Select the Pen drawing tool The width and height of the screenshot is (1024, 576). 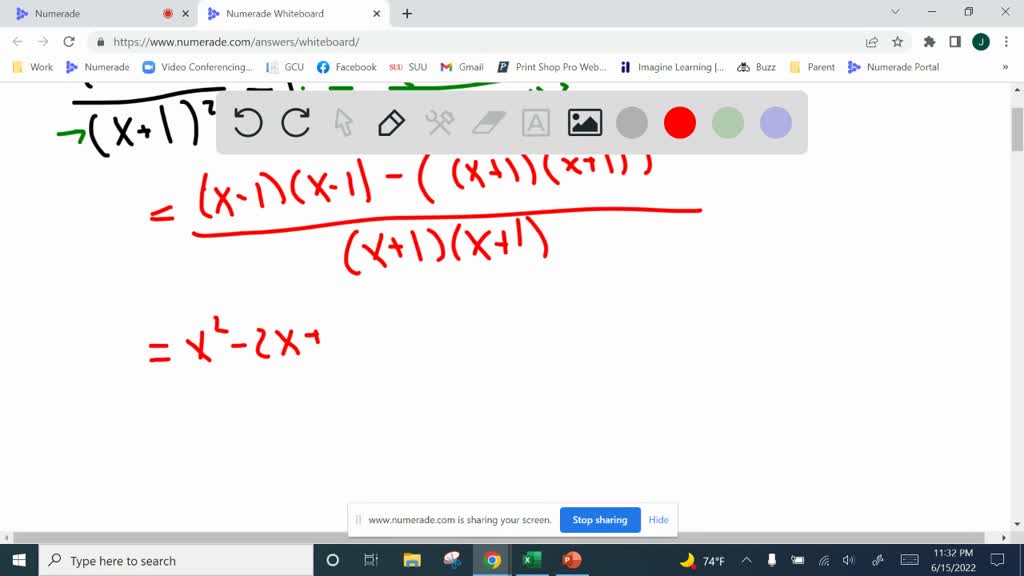(x=390, y=122)
